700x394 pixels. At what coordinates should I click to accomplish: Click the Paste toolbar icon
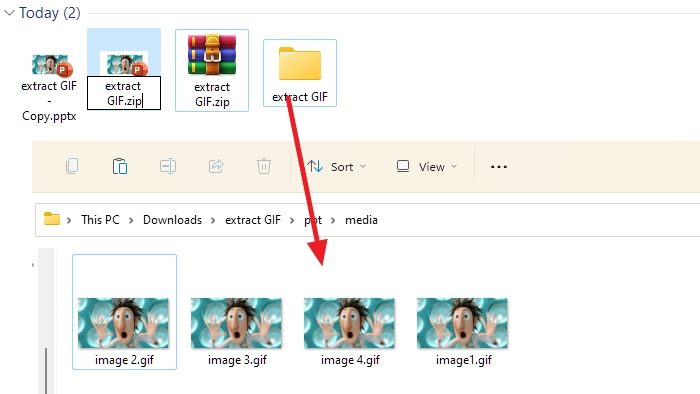pyautogui.click(x=120, y=166)
